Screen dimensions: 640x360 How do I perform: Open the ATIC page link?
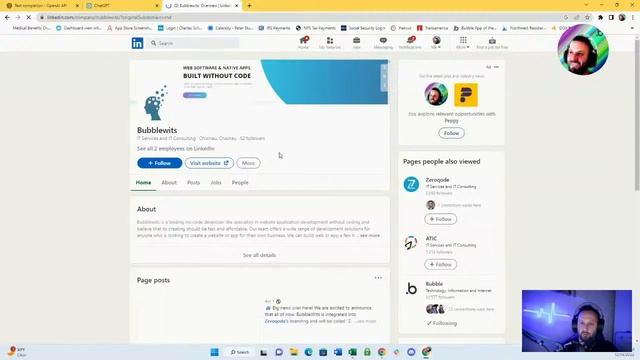point(431,238)
